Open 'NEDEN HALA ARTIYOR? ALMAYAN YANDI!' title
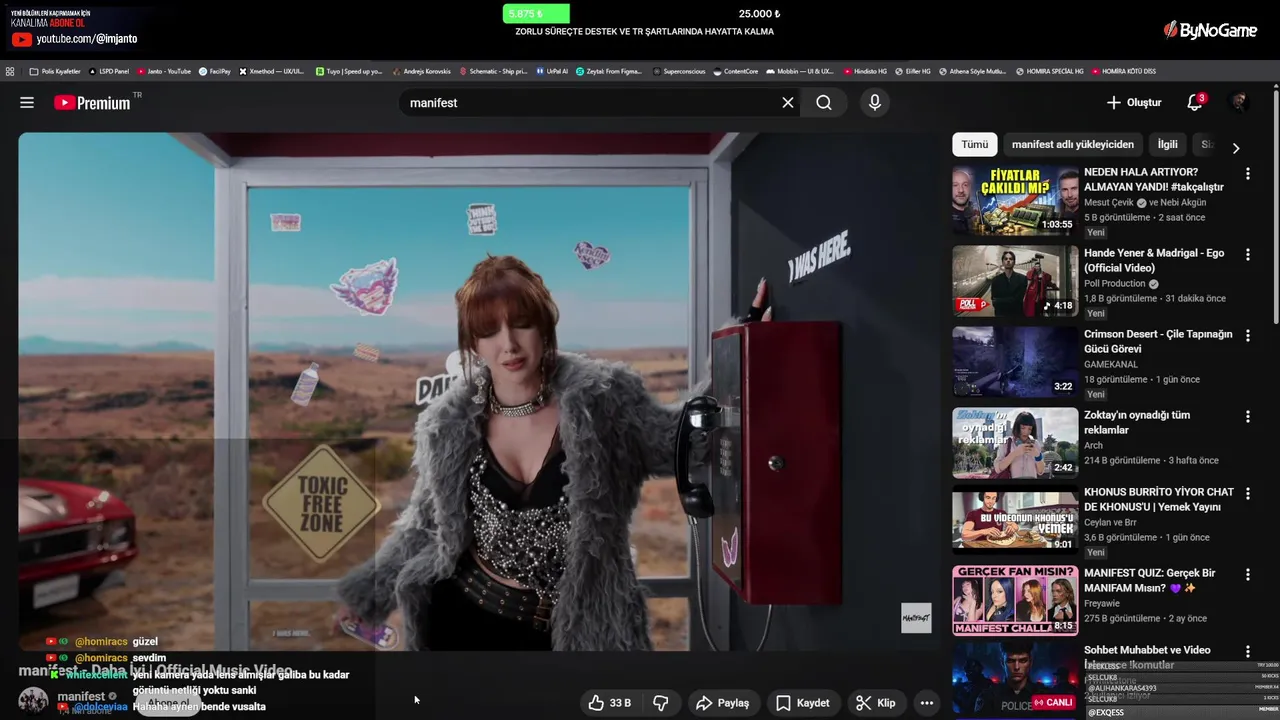Screen dimensions: 1280x720 click(x=1154, y=179)
